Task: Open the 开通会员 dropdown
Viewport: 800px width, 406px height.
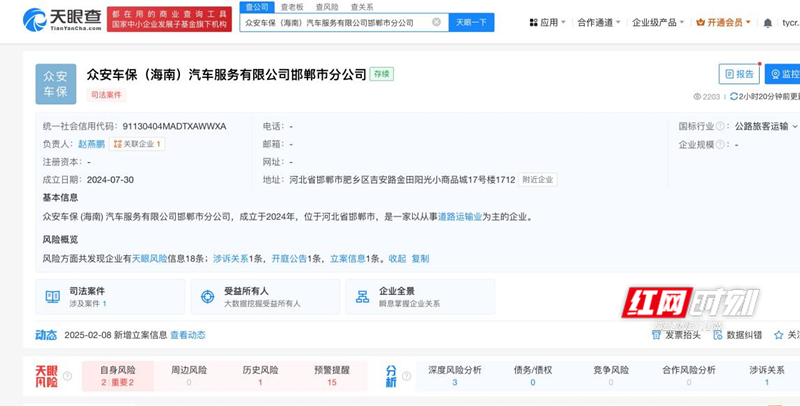Action: [x=723, y=22]
